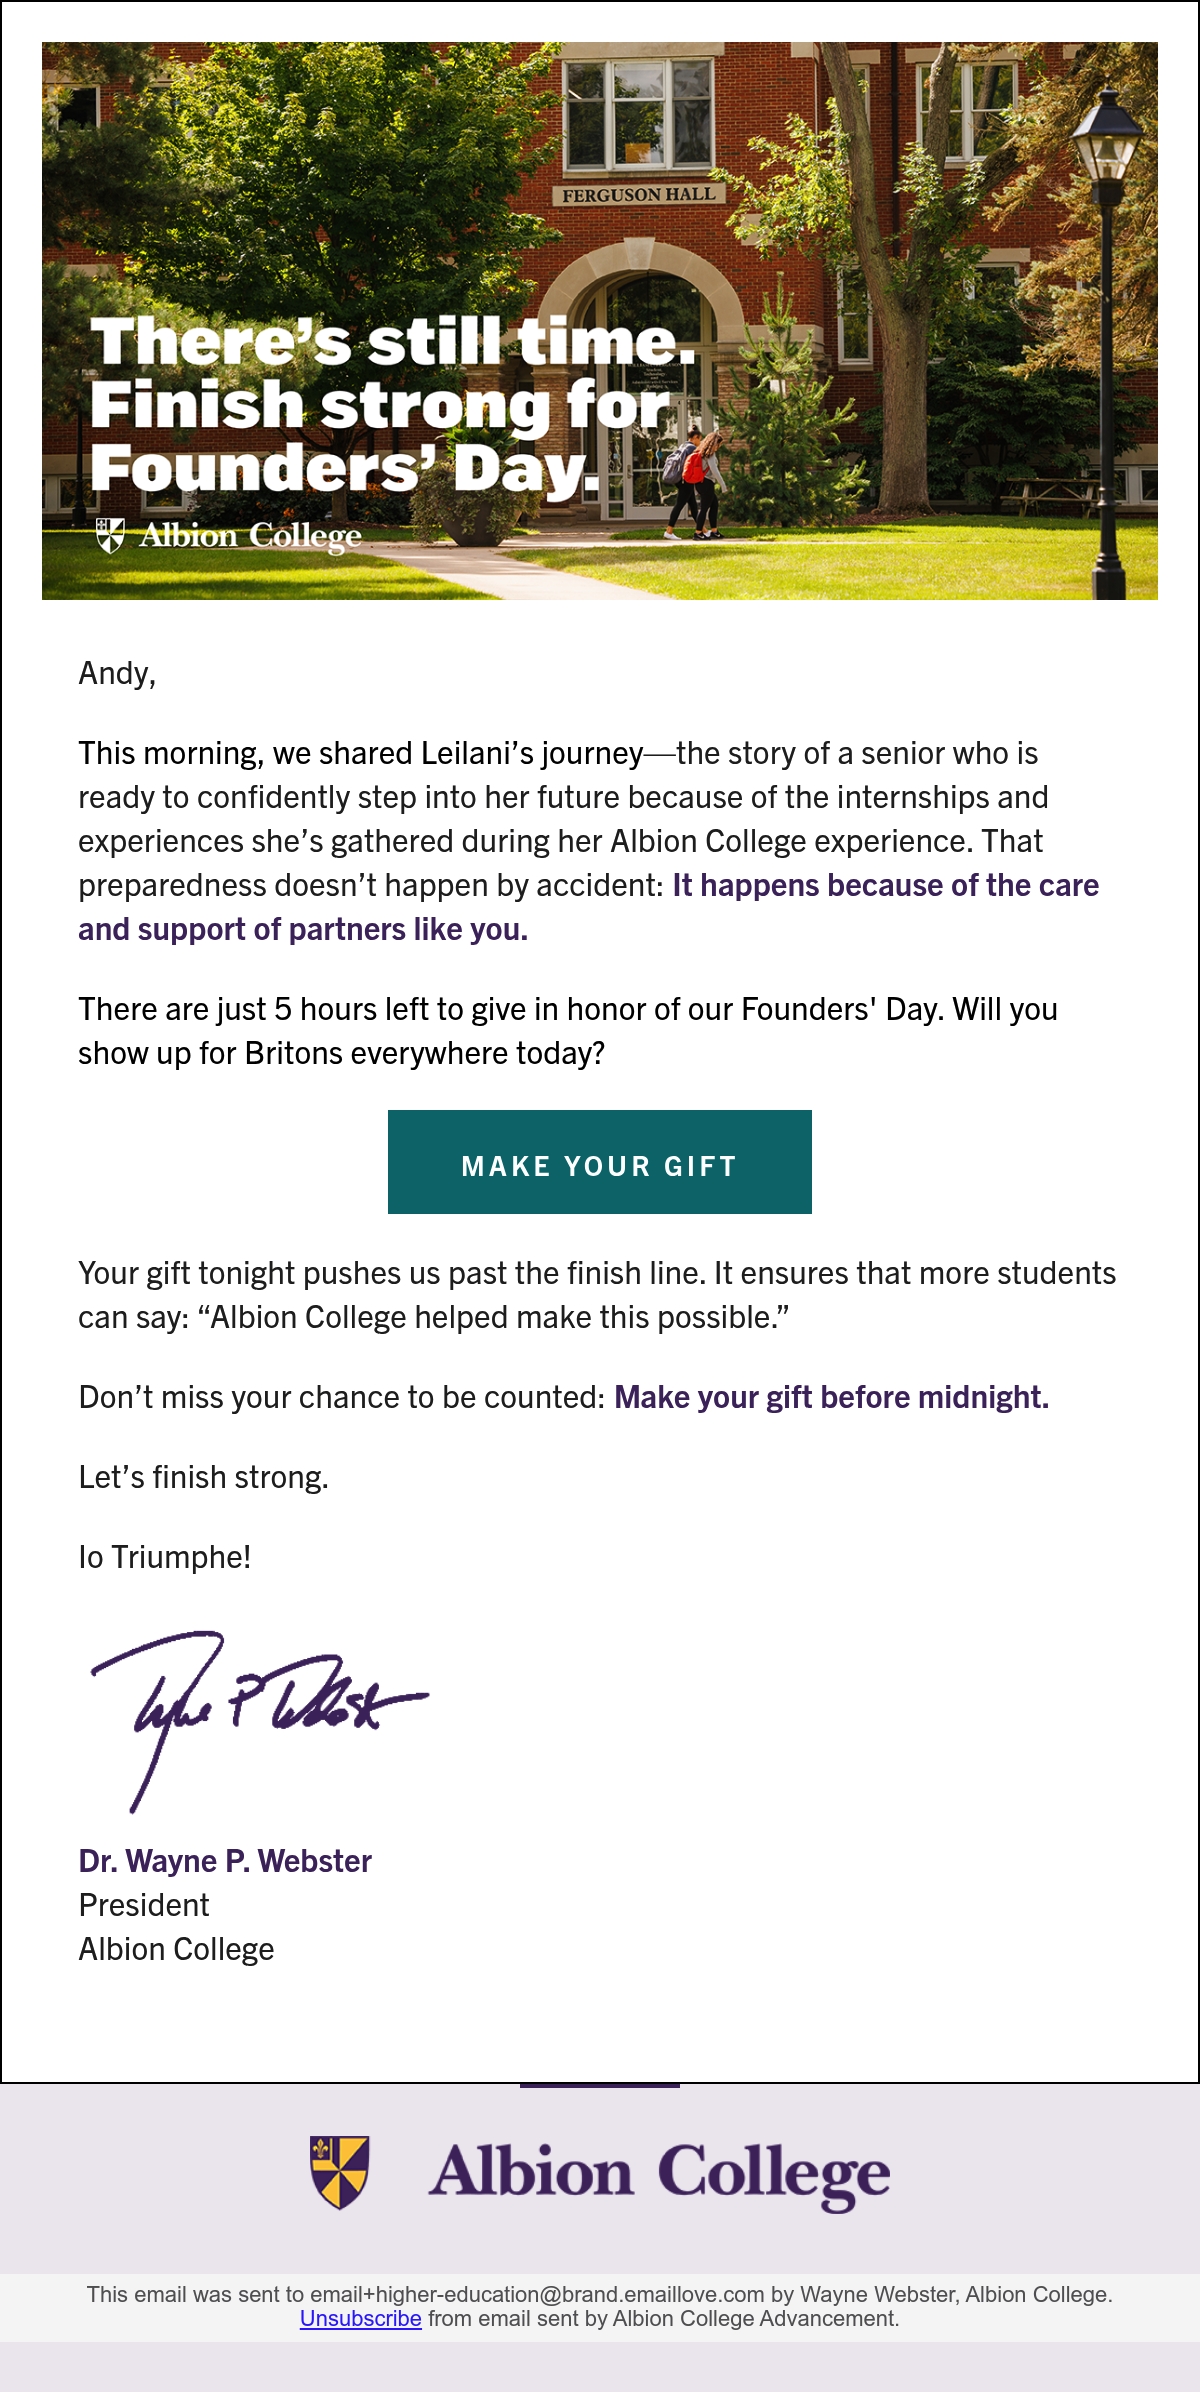Screen dimensions: 1200x2392
Task: Click "and support of partners like you." text
Action: coord(303,929)
